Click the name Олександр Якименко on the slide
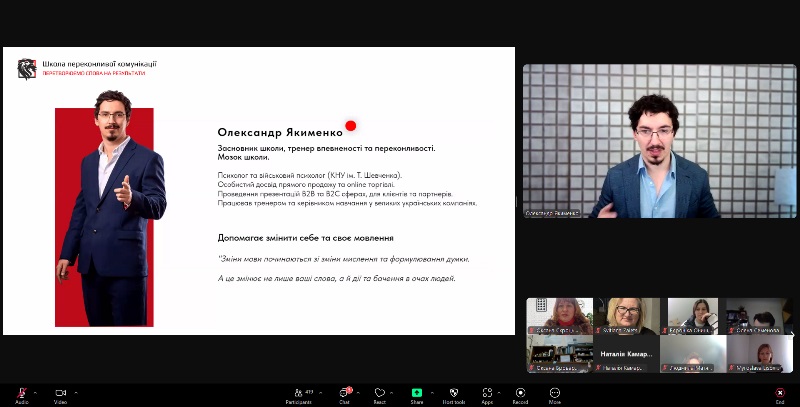Viewport: 800px width, 407px height. tap(280, 133)
